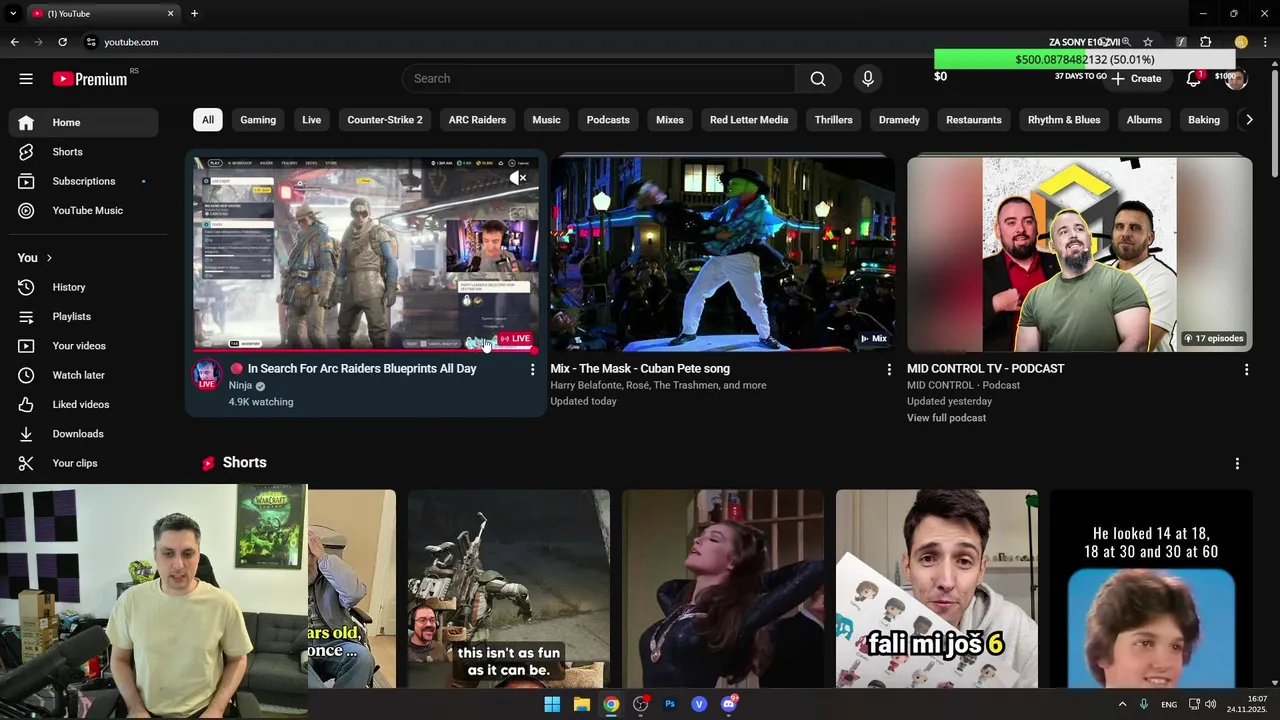1280x720 pixels.
Task: Click Ninja's live channel avatar
Action: (207, 374)
